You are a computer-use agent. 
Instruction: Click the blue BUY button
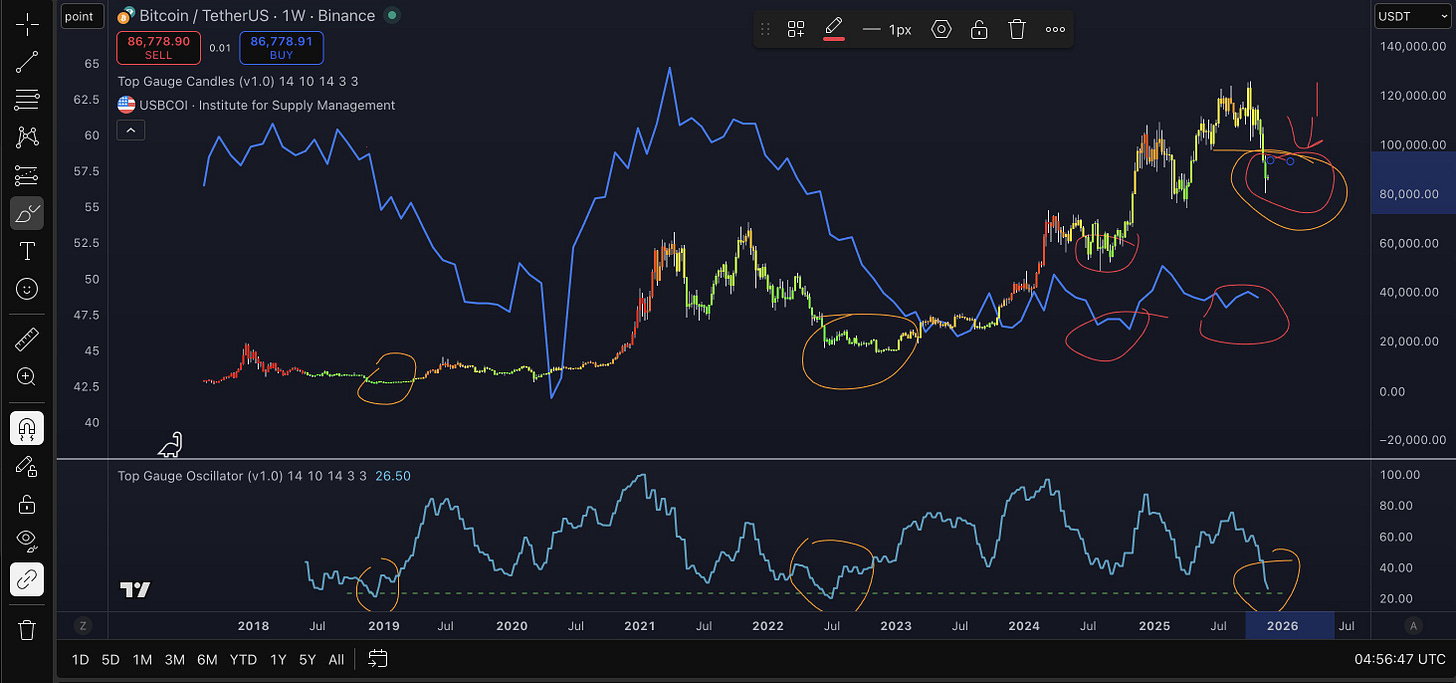pos(281,48)
